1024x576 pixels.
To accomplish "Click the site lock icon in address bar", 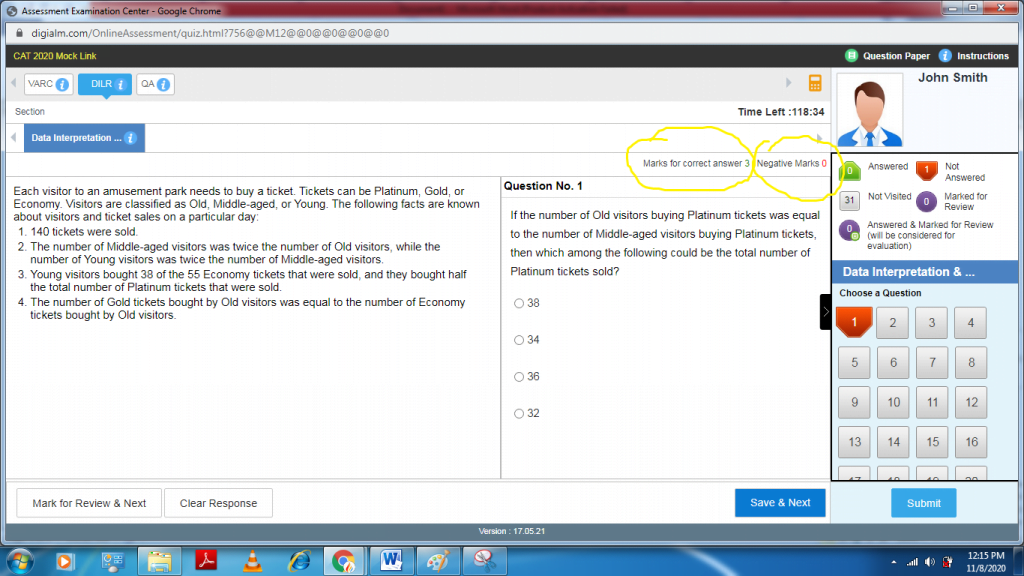I will tap(19, 33).
